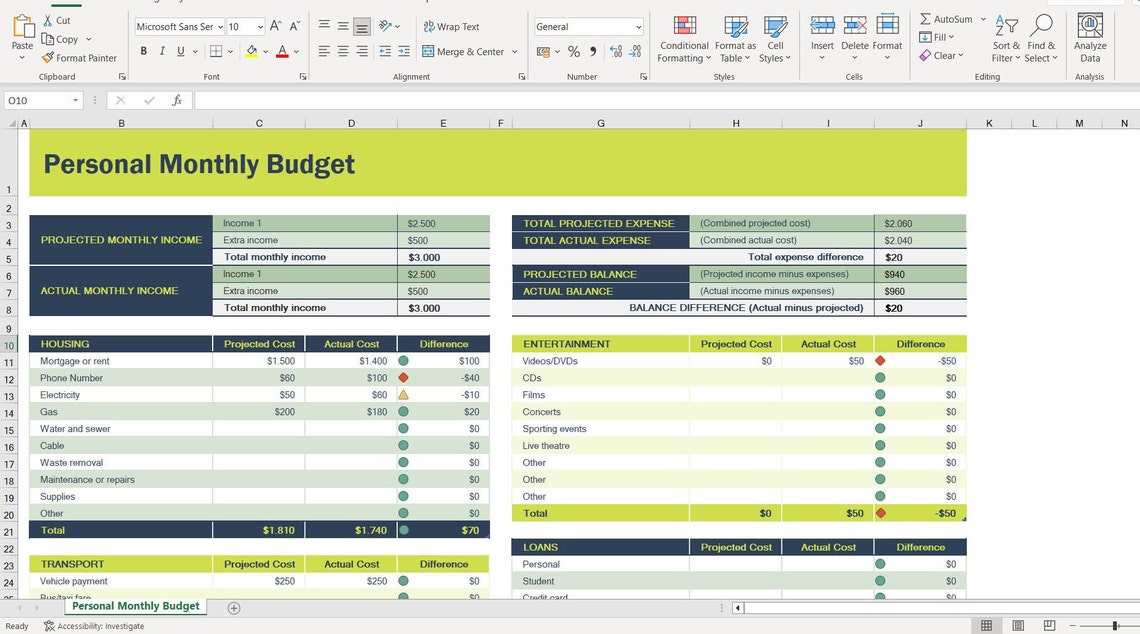Open the Merge & Center menu
The height and width of the screenshot is (634, 1140).
(465, 50)
